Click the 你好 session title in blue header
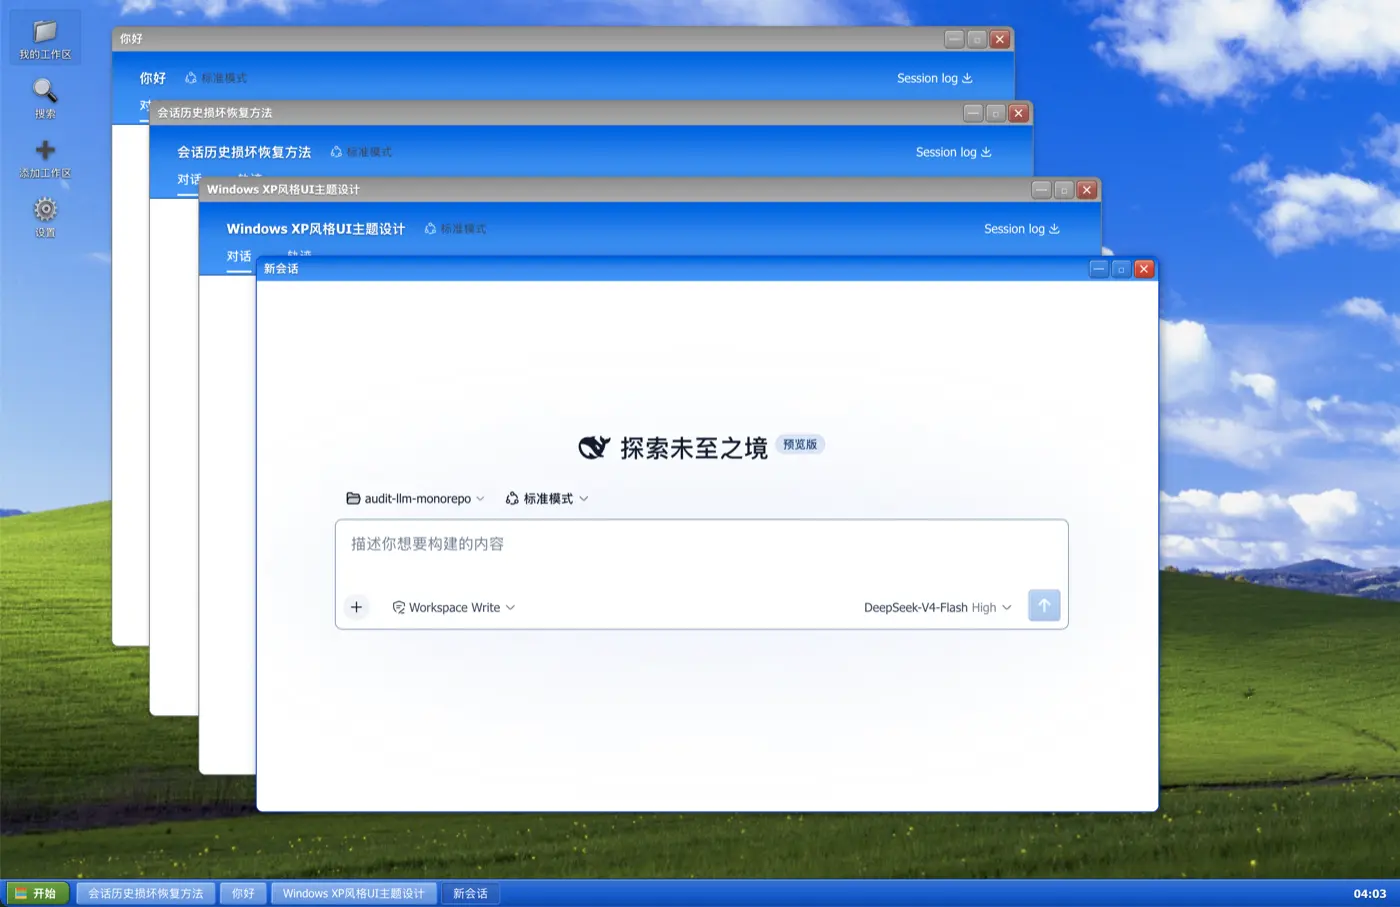 (153, 78)
